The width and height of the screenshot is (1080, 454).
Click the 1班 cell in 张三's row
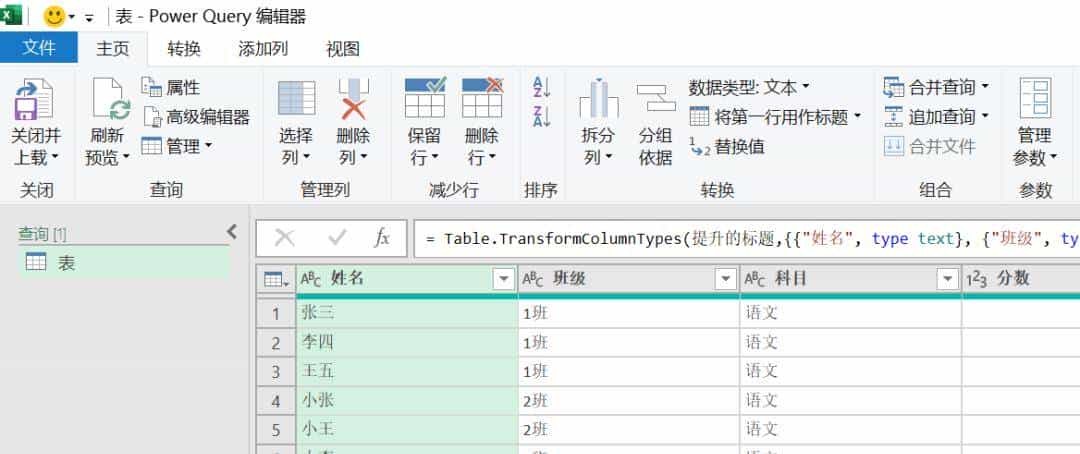pyautogui.click(x=629, y=313)
